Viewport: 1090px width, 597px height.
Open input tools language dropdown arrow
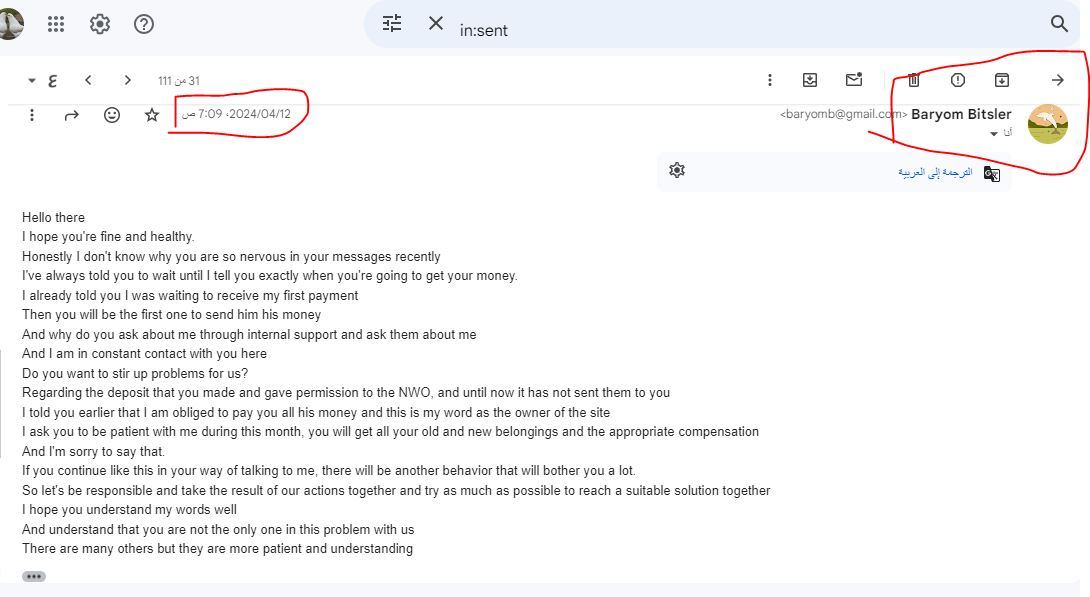pos(31,80)
